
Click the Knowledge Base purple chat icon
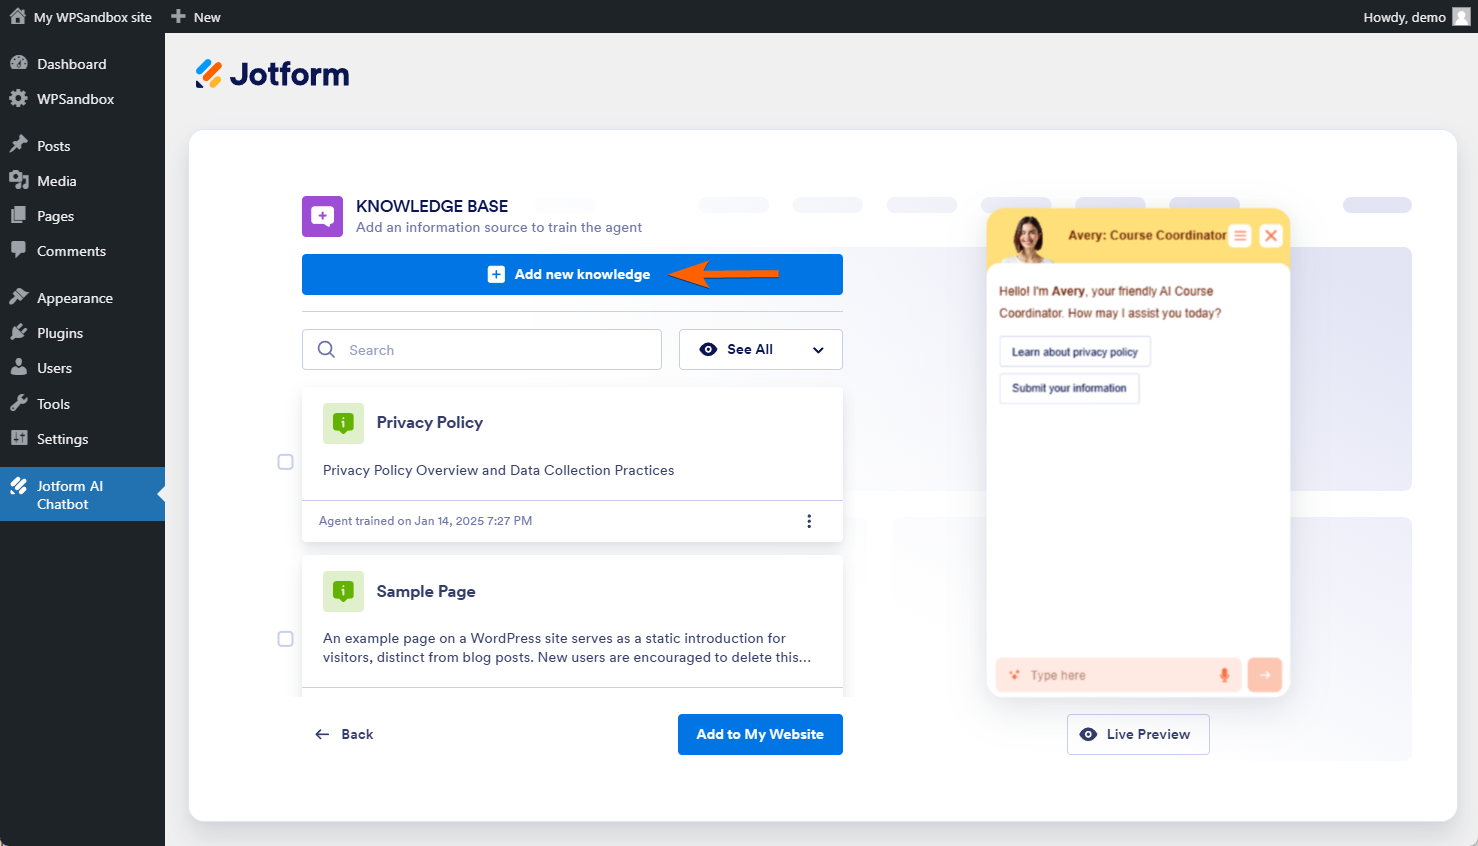322,216
